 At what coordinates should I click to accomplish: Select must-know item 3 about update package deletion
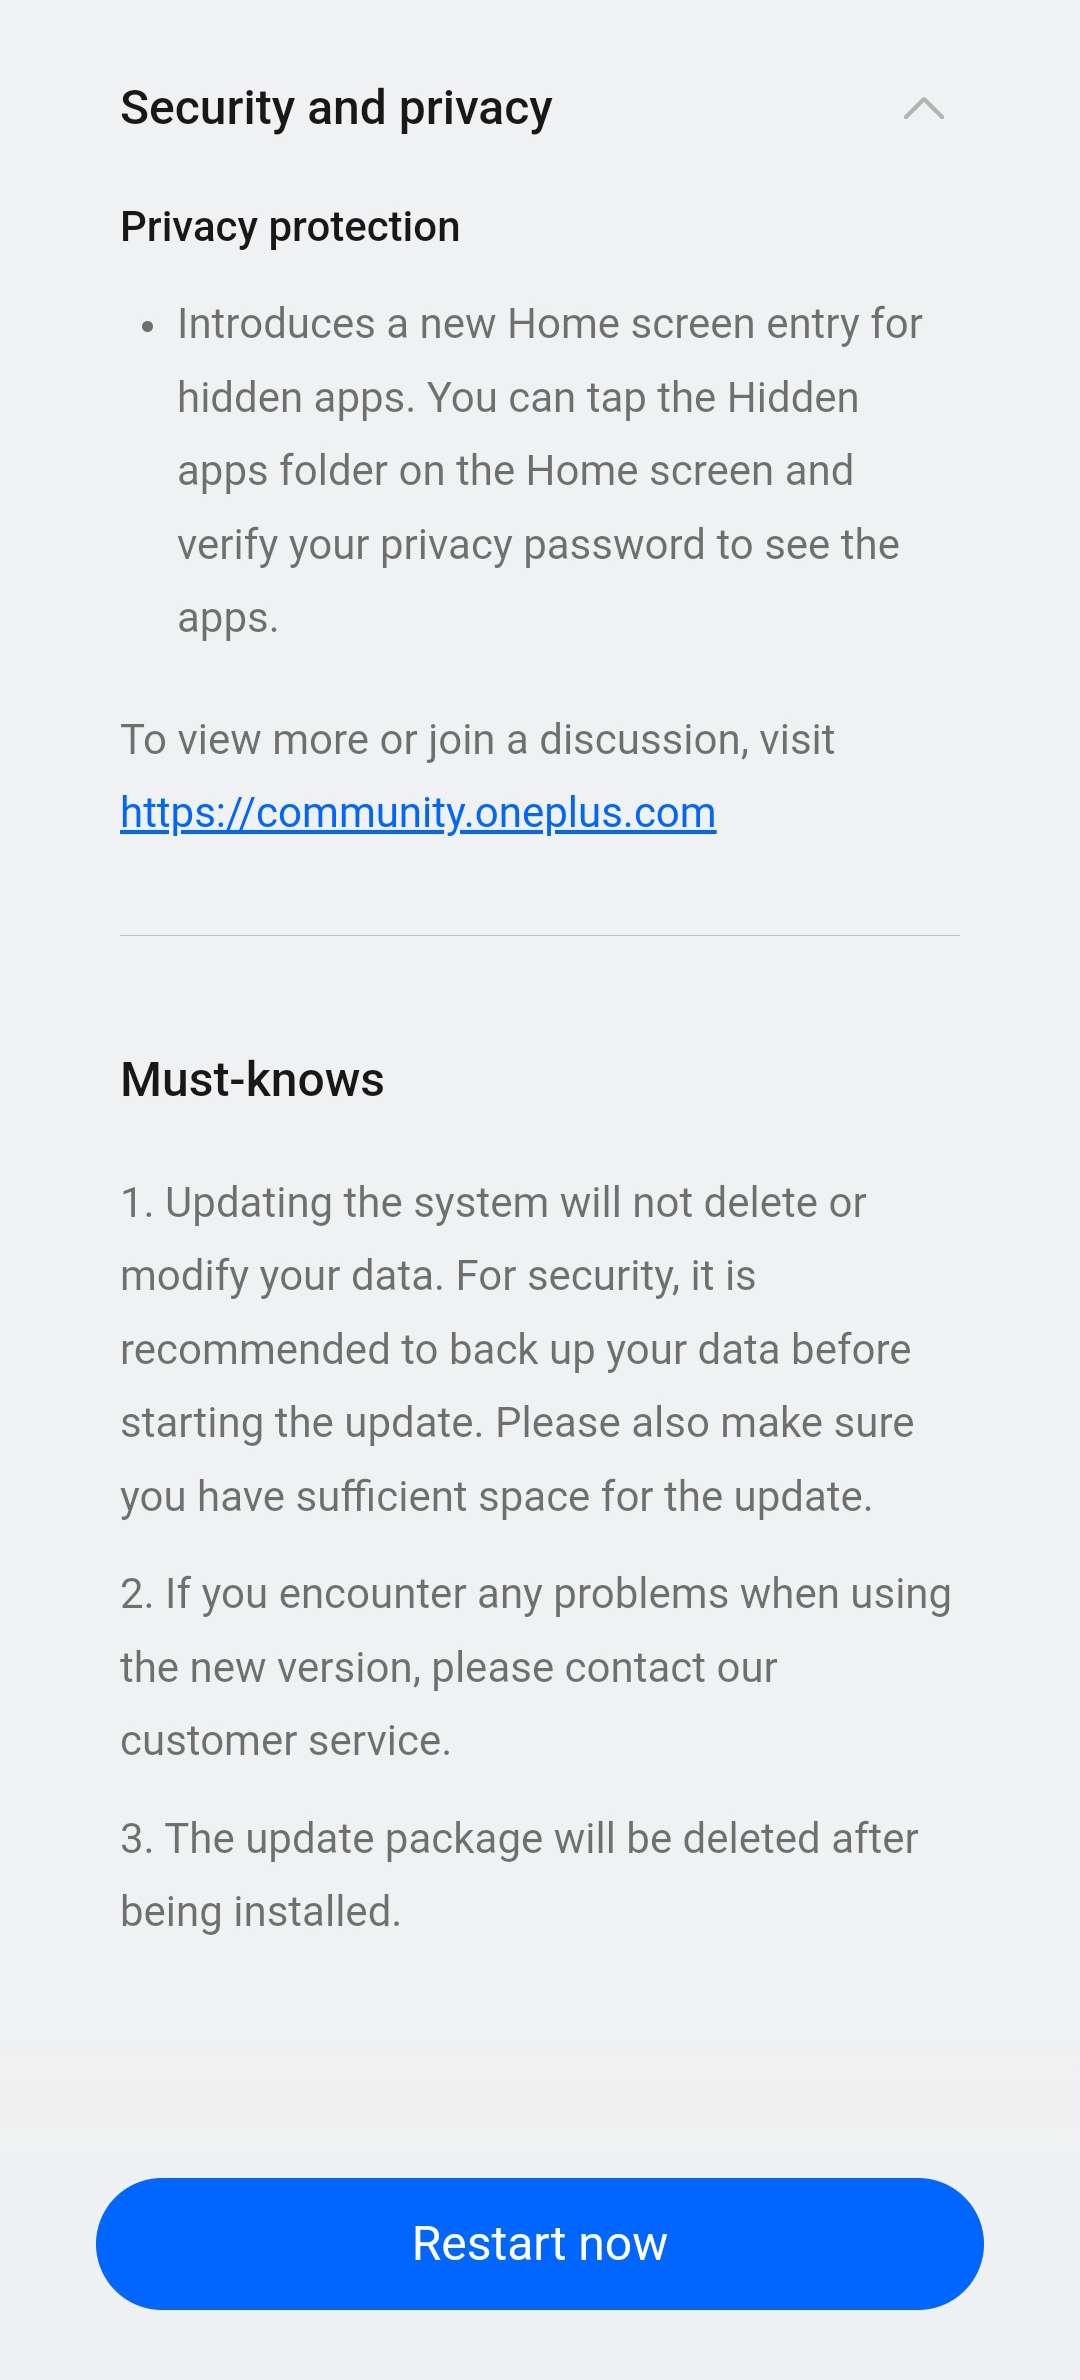coord(519,1875)
